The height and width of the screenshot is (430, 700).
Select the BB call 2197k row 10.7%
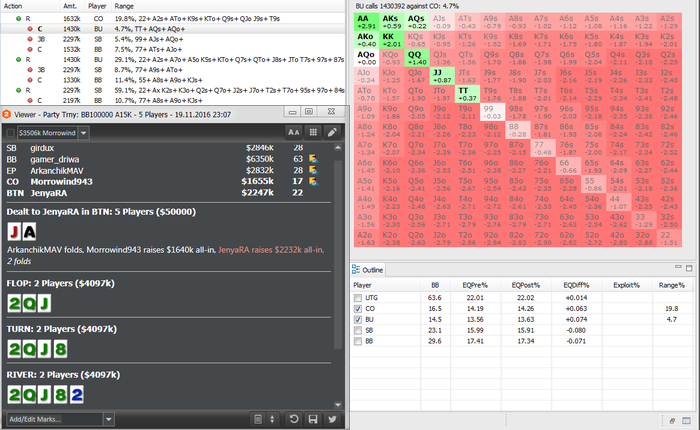point(173,100)
